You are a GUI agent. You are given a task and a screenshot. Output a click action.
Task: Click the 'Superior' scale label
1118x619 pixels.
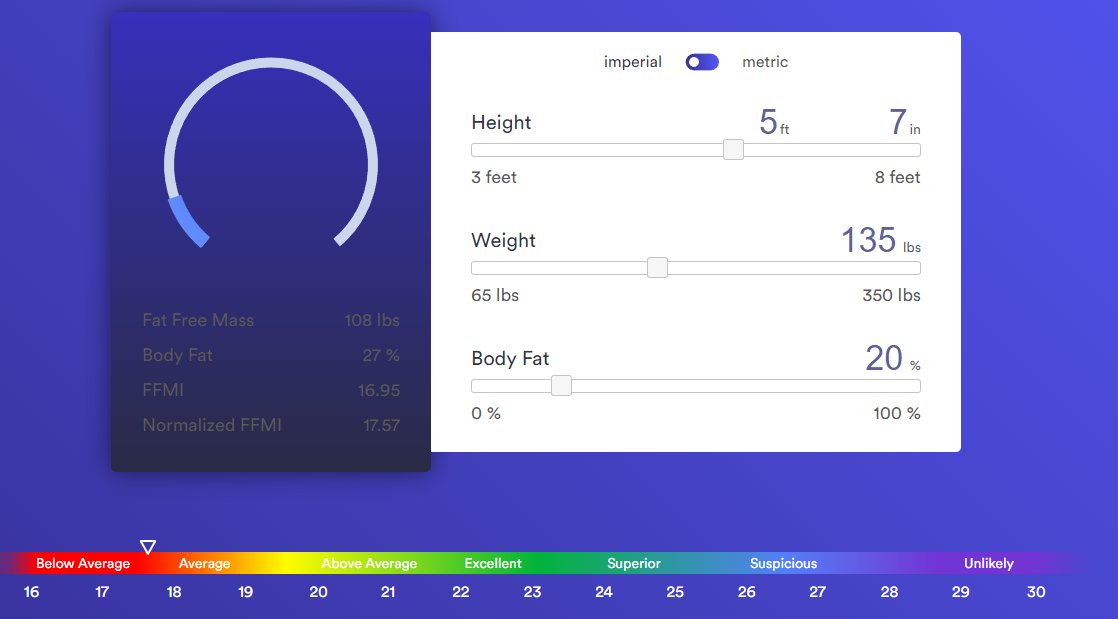634,563
